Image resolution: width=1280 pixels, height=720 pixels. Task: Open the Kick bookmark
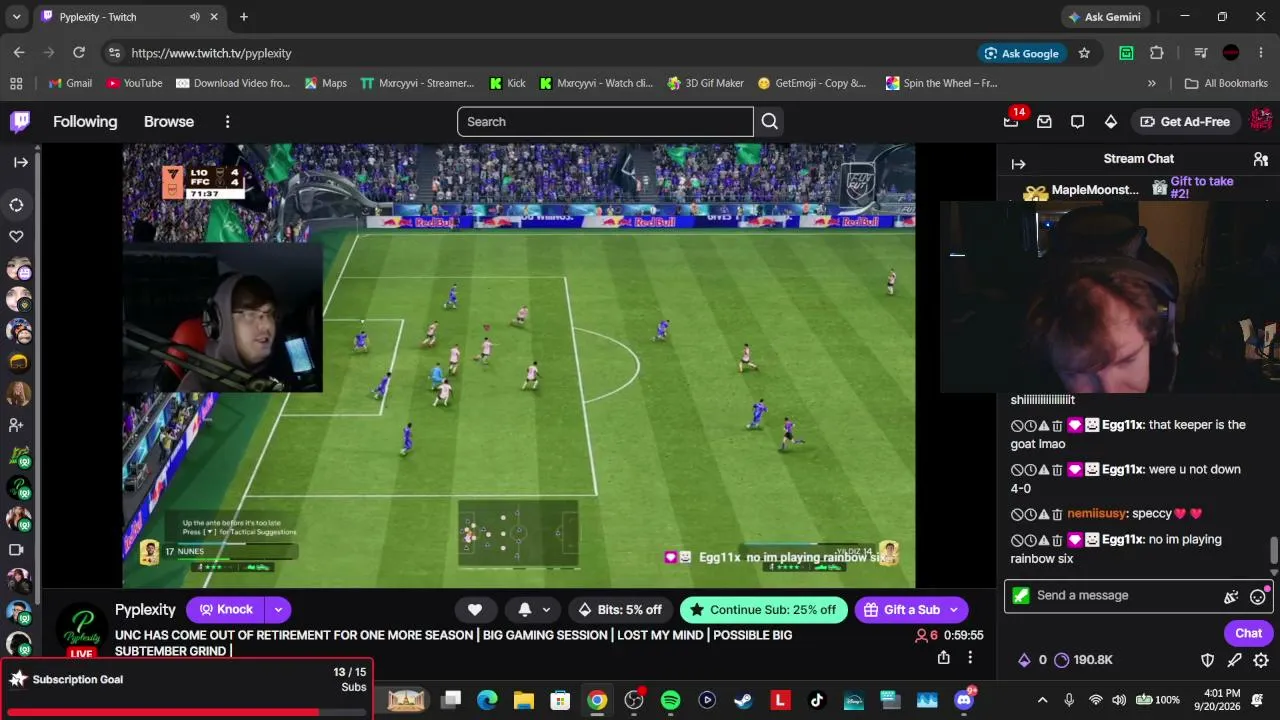pos(507,83)
